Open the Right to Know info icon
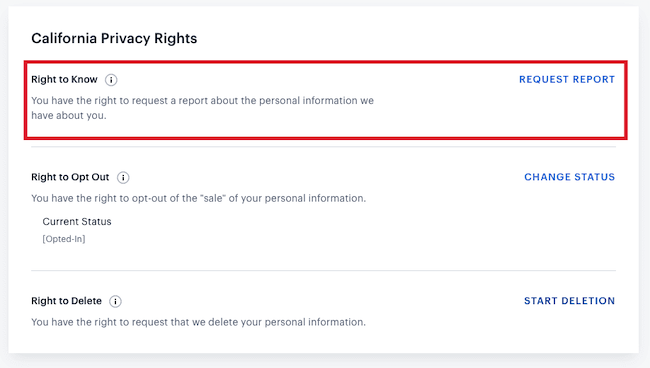Screen dimensions: 650x368 point(111,80)
